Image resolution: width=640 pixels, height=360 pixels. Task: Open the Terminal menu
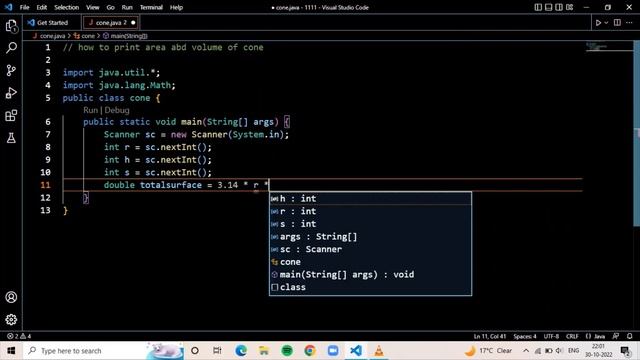tap(151, 7)
